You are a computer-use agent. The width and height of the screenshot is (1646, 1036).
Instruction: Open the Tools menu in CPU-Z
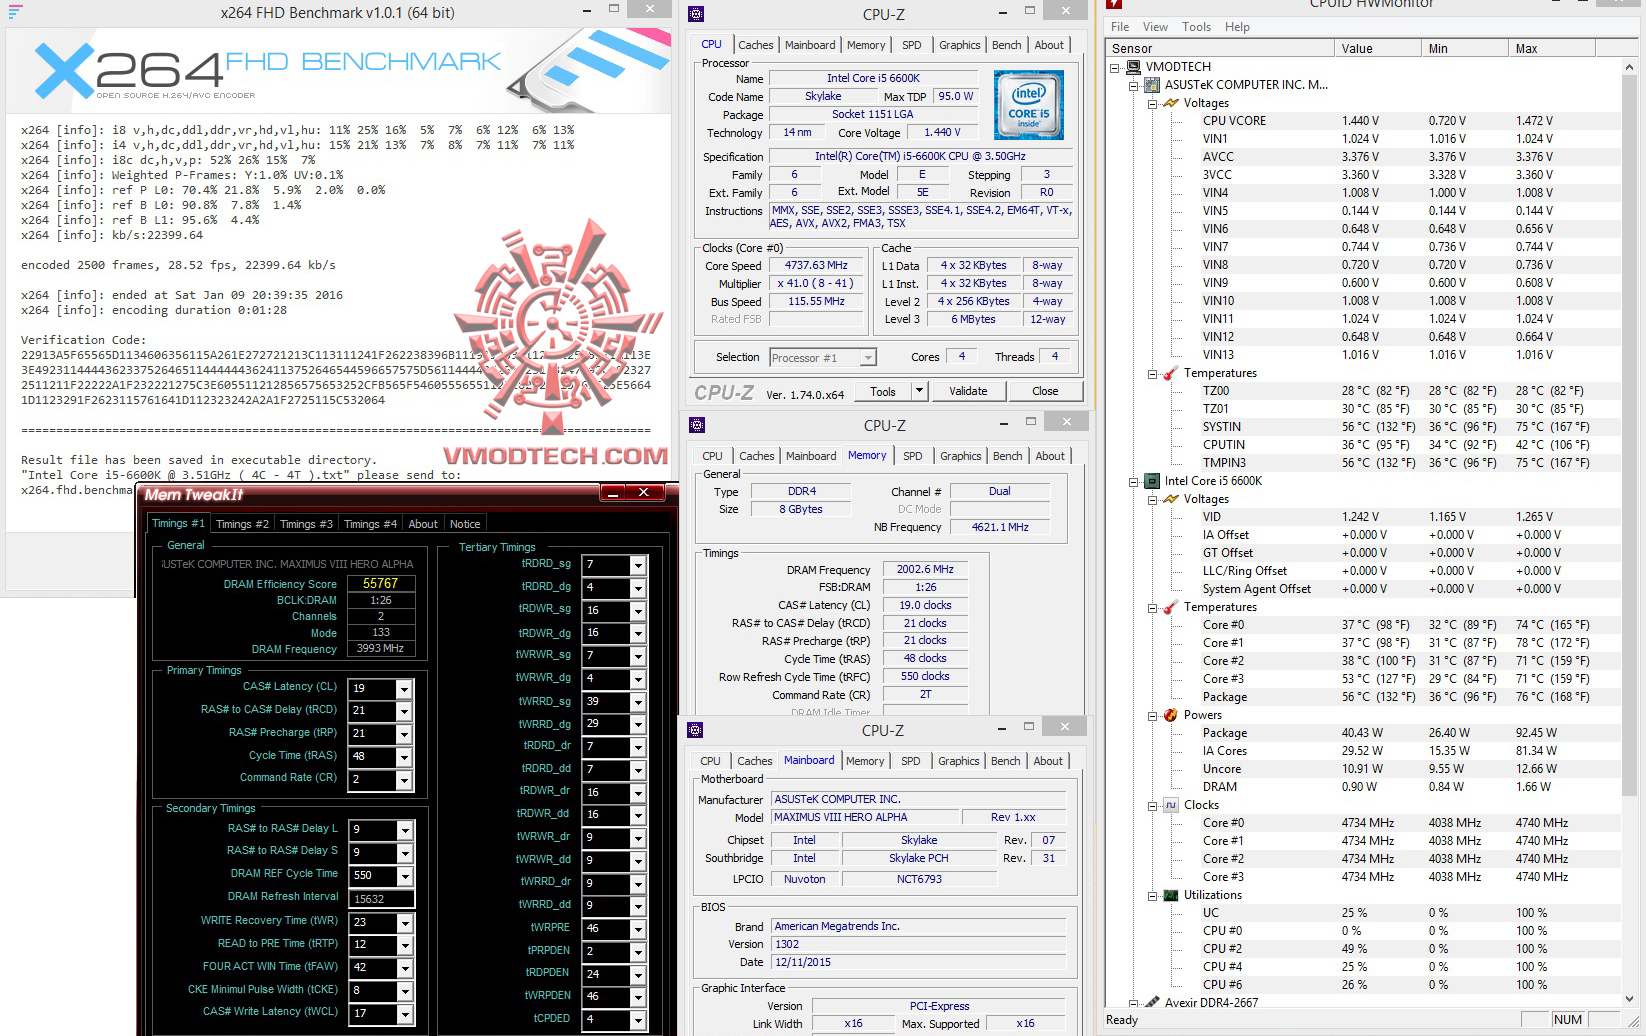point(884,391)
